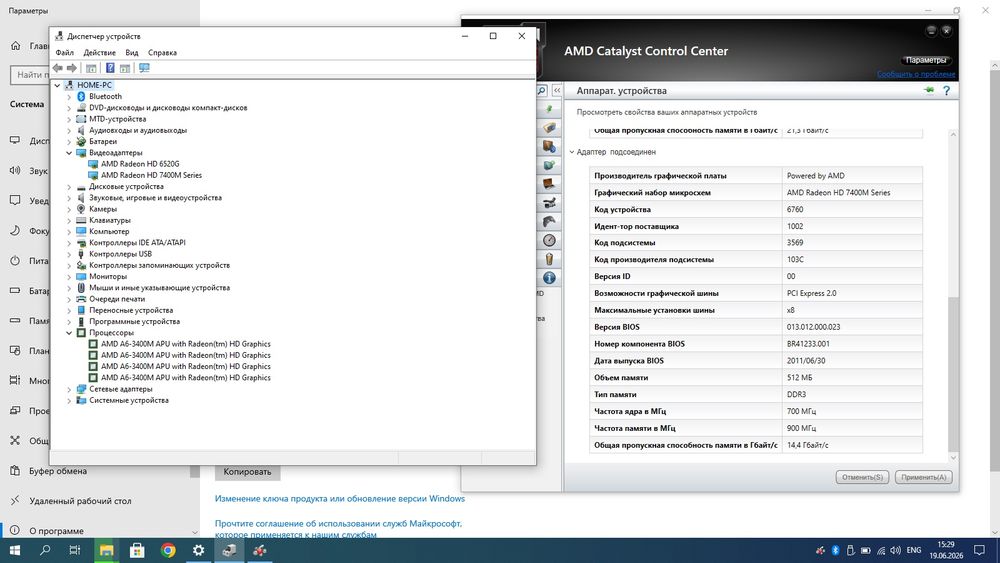
Task: Open the Действие menu
Action: click(x=99, y=52)
